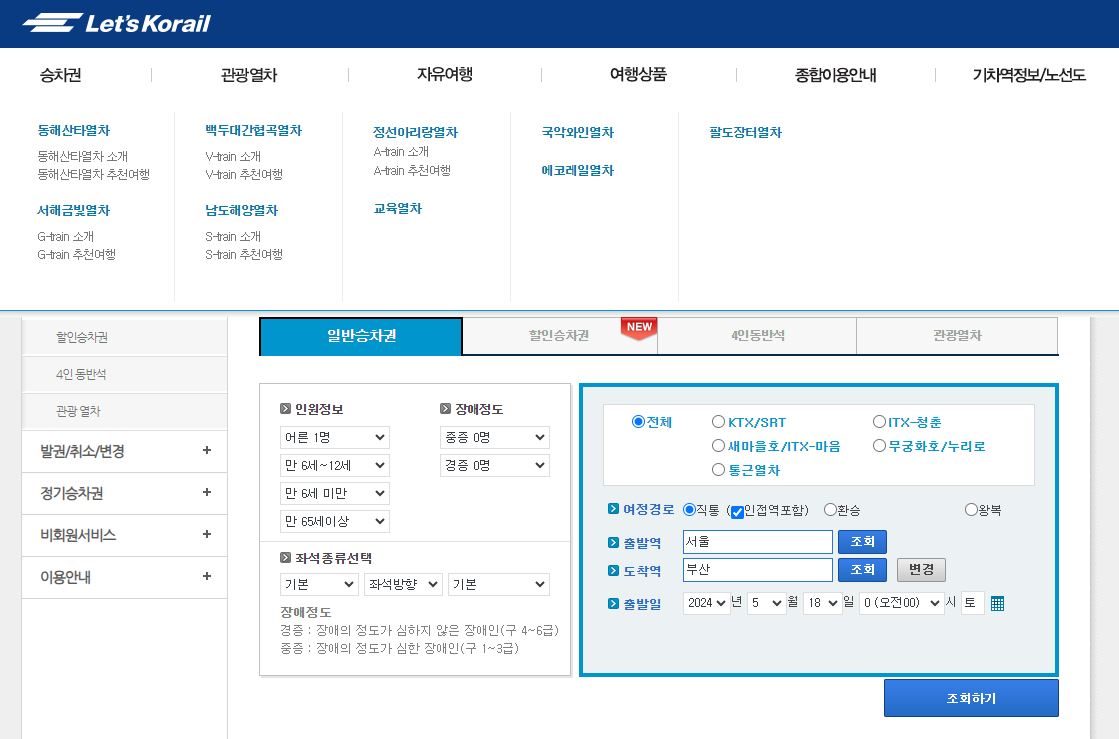Open the calendar icon next to 출발일
This screenshot has width=1119, height=739.
point(997,603)
